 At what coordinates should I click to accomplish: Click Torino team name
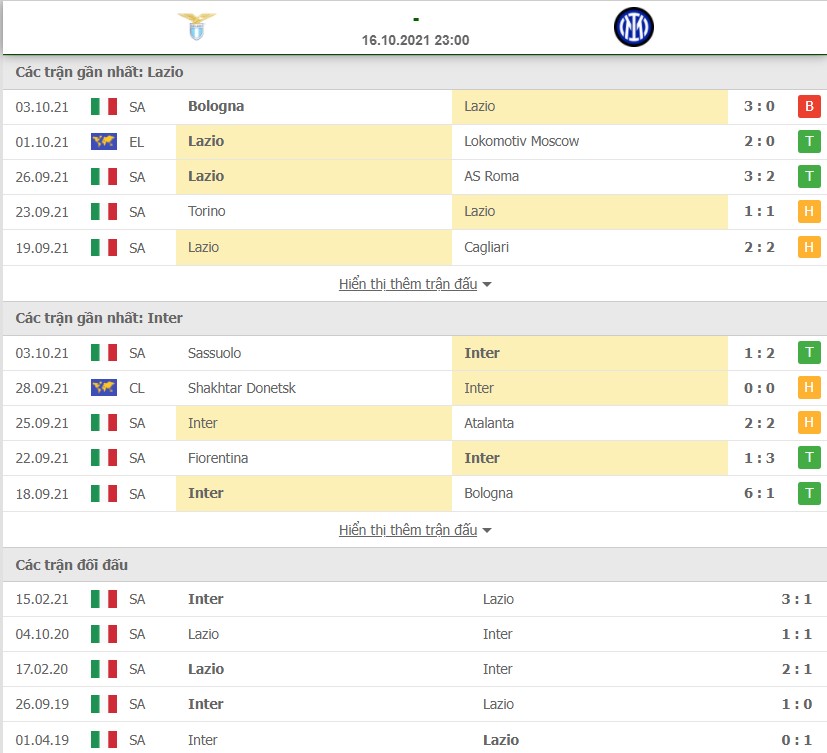click(206, 211)
